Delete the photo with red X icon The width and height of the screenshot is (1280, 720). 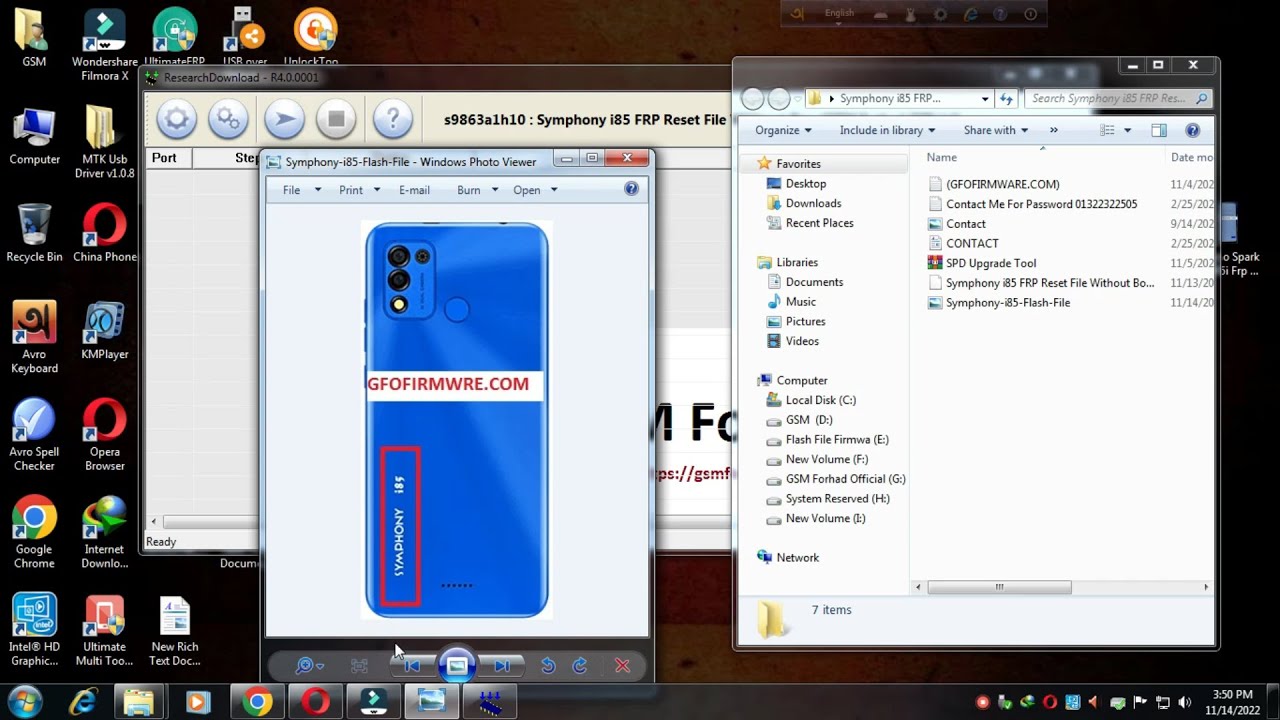coord(622,666)
